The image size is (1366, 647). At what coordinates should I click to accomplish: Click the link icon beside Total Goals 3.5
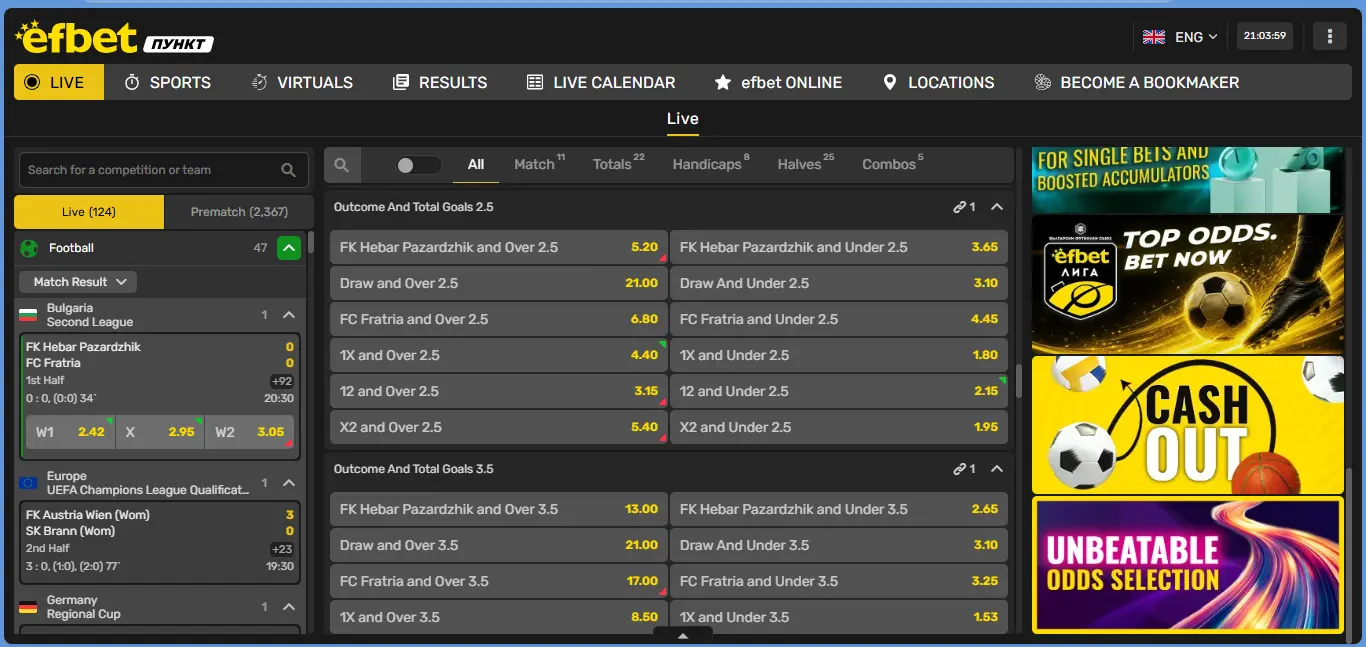959,469
